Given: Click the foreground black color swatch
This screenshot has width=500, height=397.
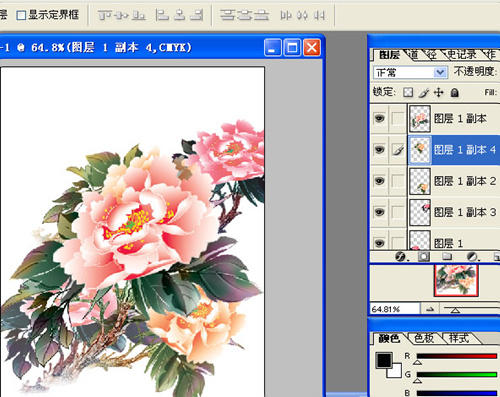Looking at the screenshot, I should click(x=383, y=360).
